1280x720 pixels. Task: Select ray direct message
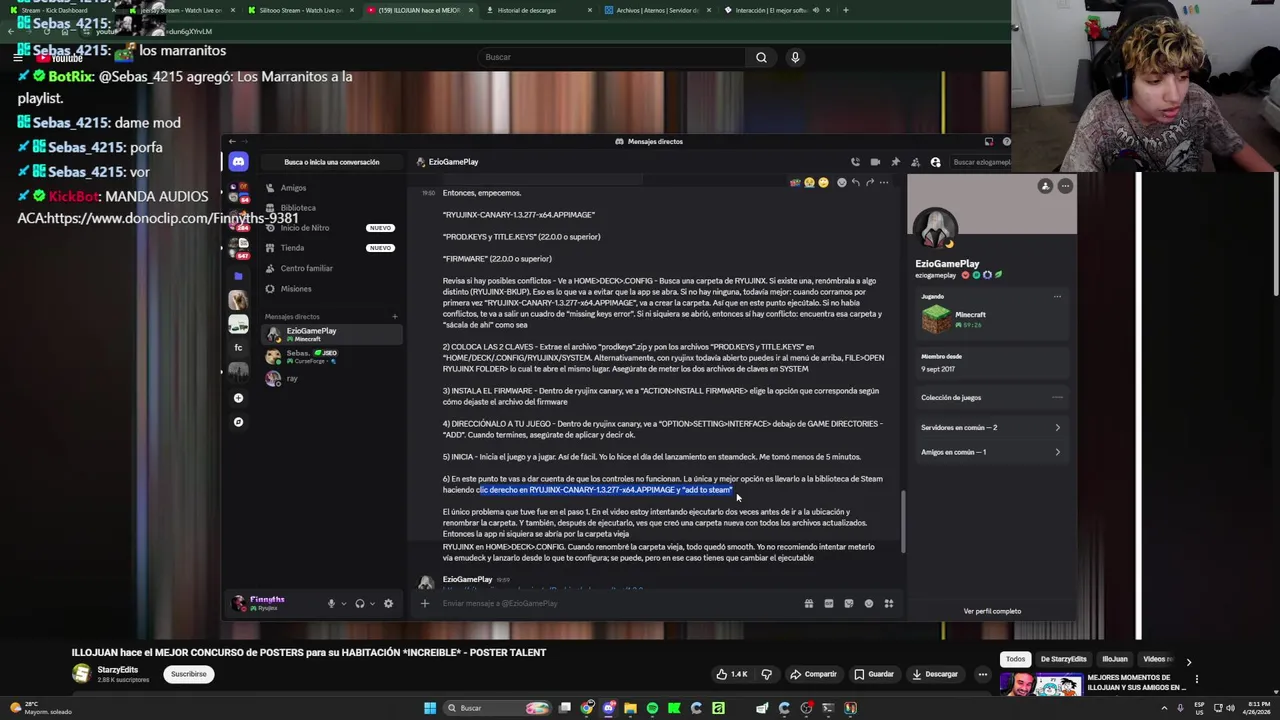[333, 378]
